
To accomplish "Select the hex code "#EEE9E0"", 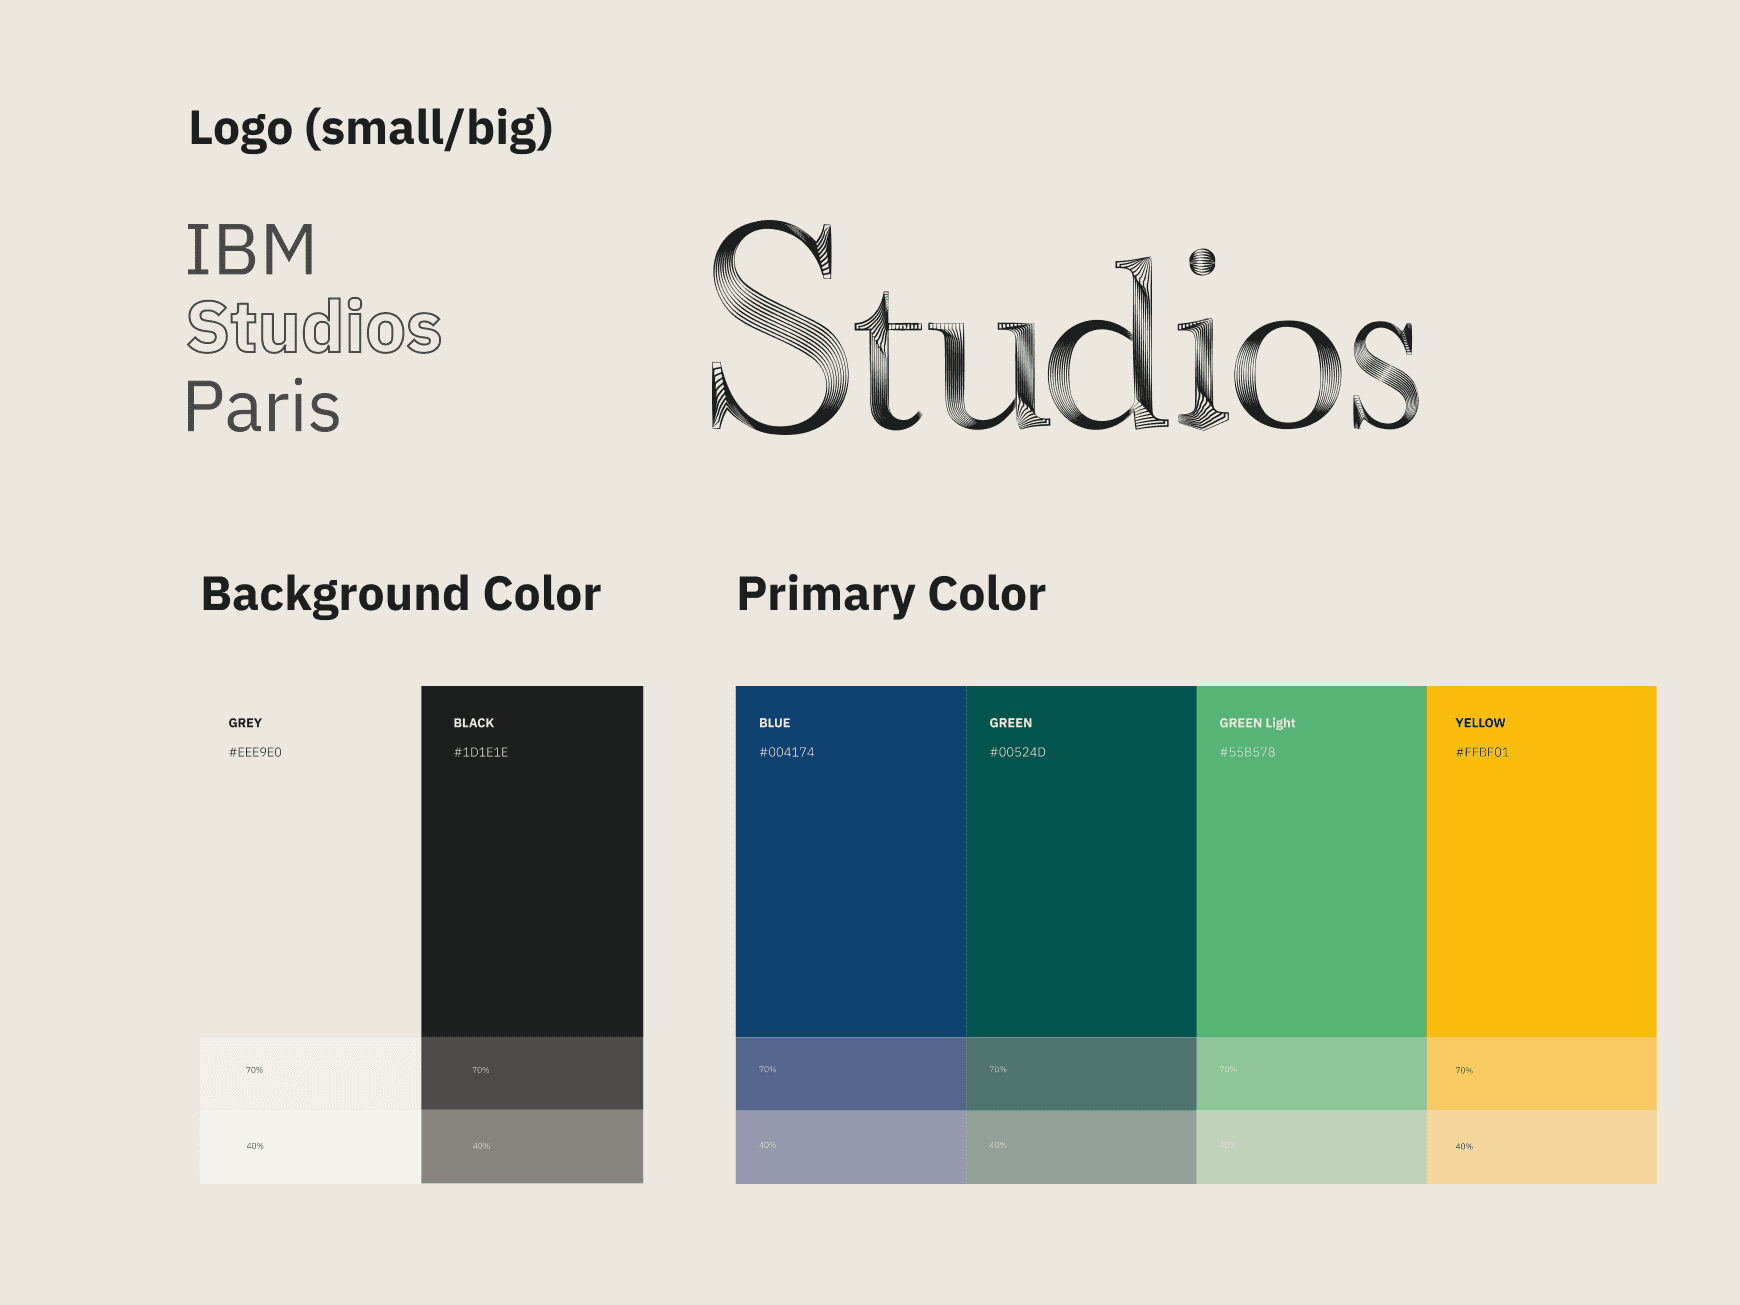I will pos(255,752).
